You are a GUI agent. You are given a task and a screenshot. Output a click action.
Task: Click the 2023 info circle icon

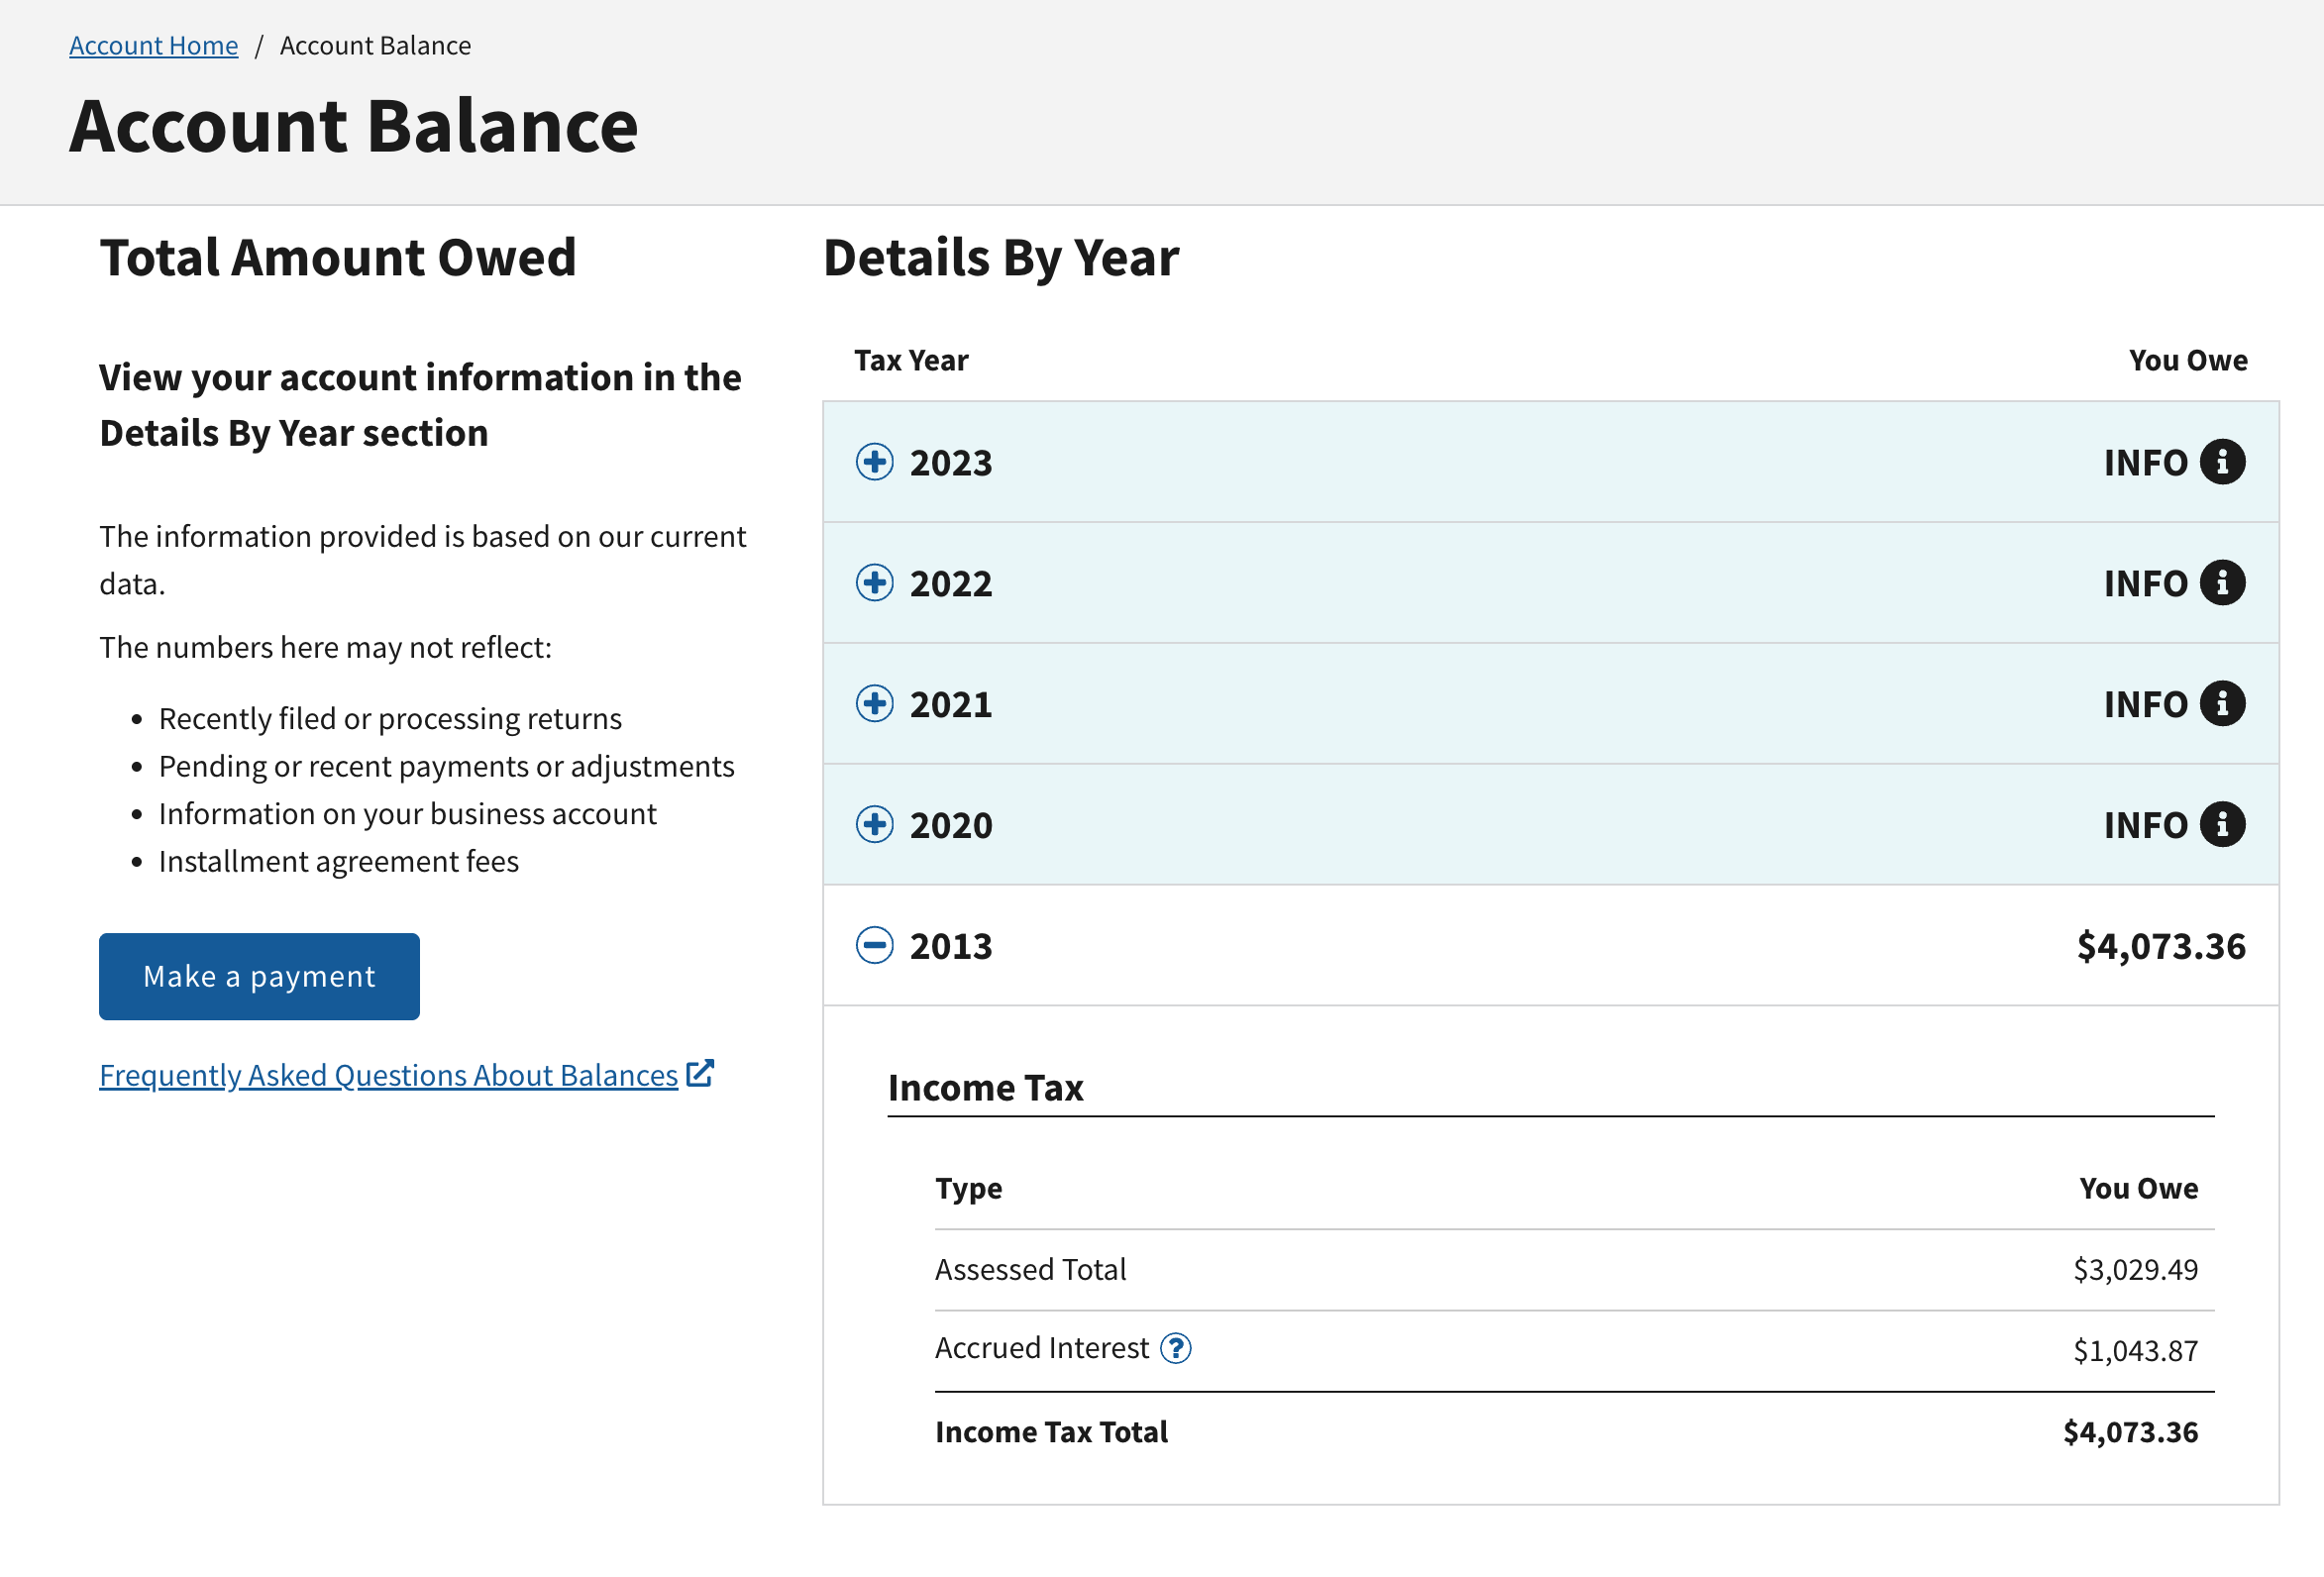pos(2222,462)
